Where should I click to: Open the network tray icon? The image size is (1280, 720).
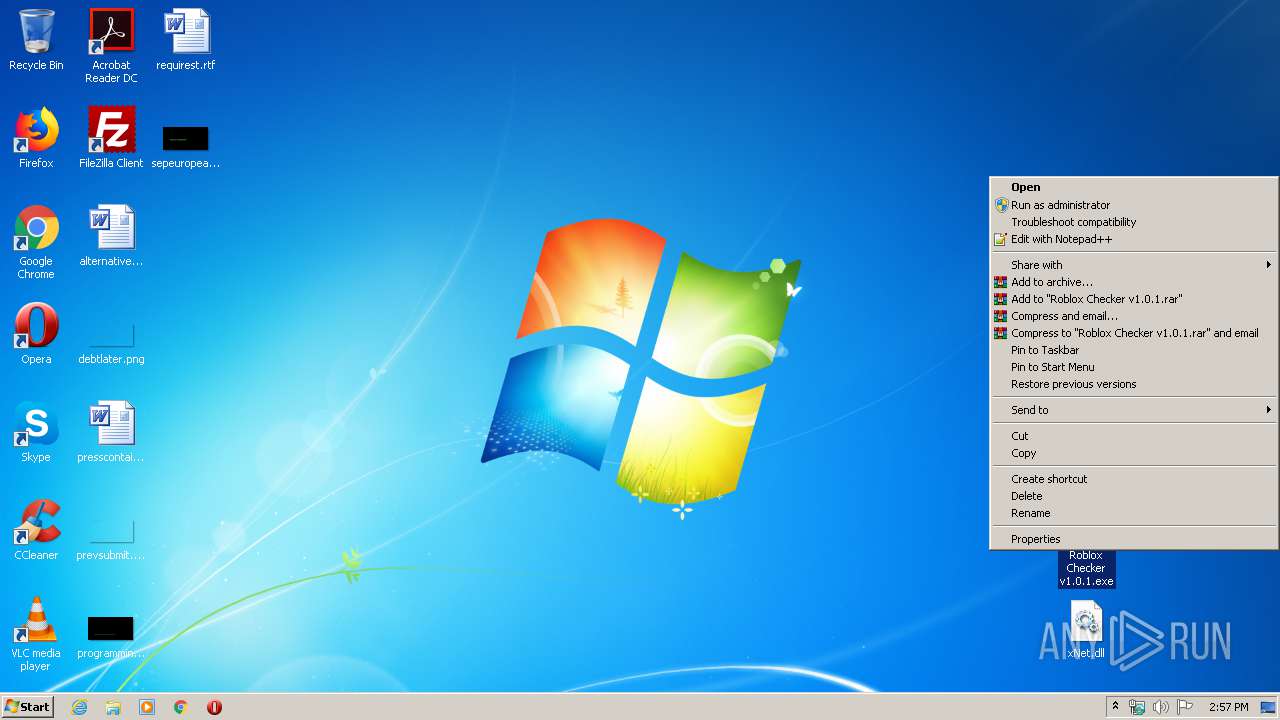tap(1137, 707)
